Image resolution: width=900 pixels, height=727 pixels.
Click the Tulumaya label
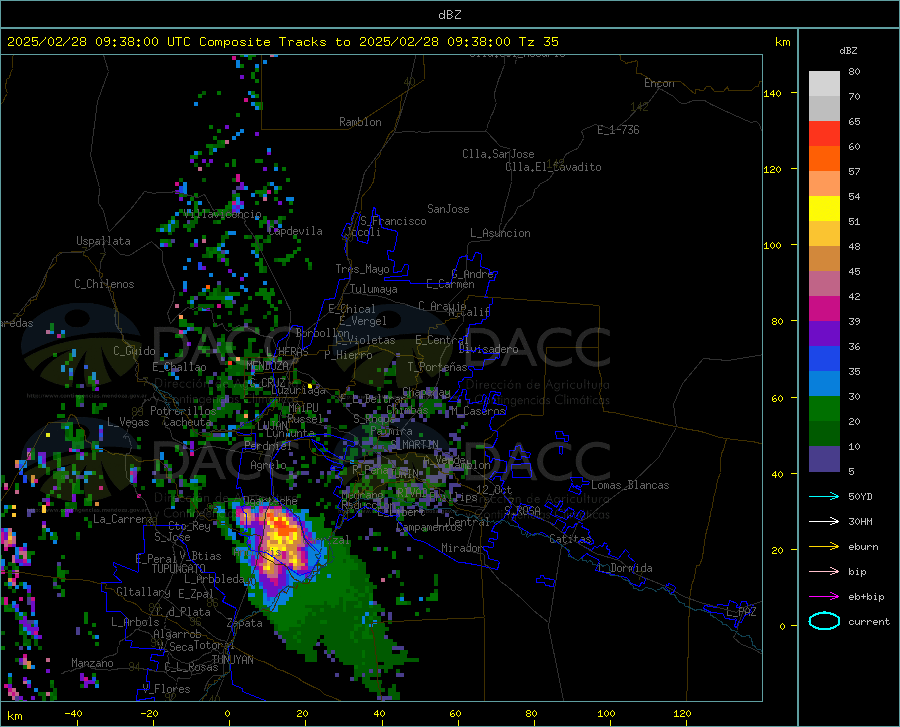tap(373, 289)
